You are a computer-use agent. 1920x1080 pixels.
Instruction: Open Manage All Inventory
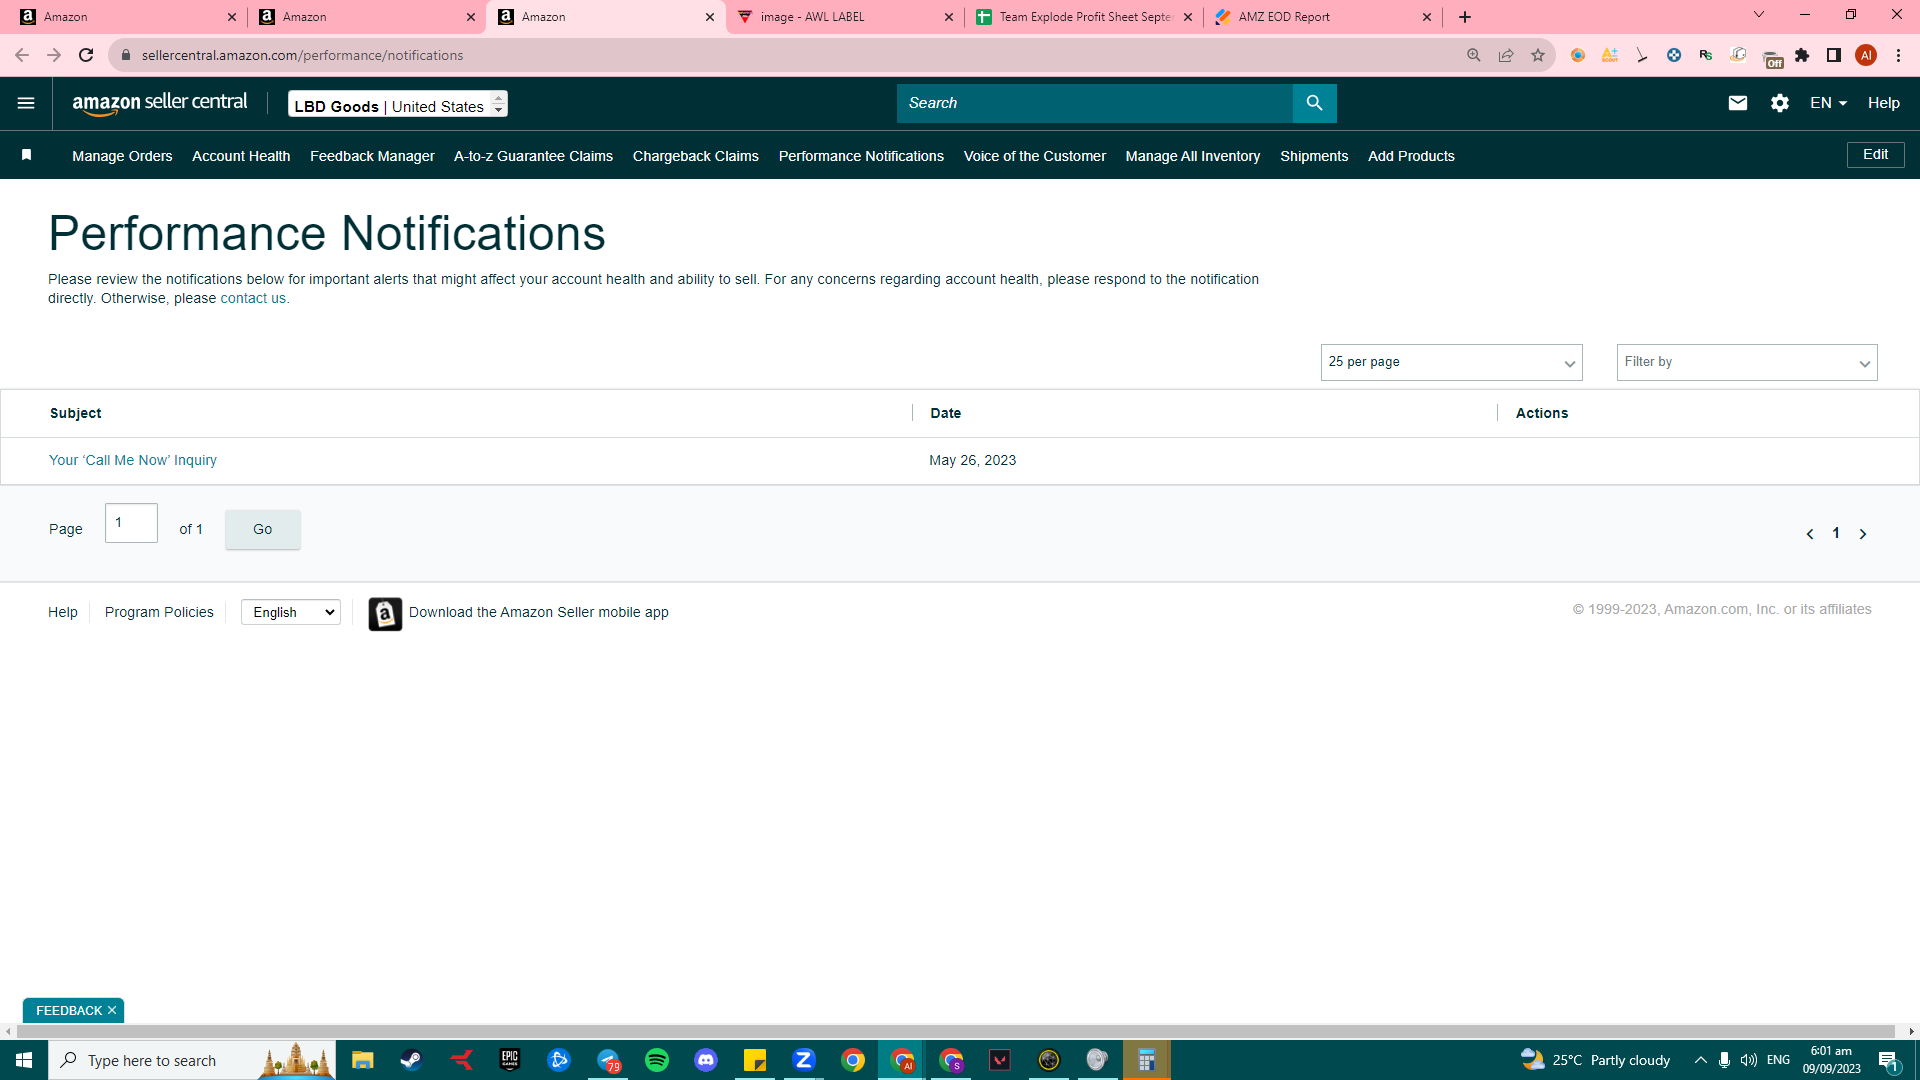[x=1193, y=156]
